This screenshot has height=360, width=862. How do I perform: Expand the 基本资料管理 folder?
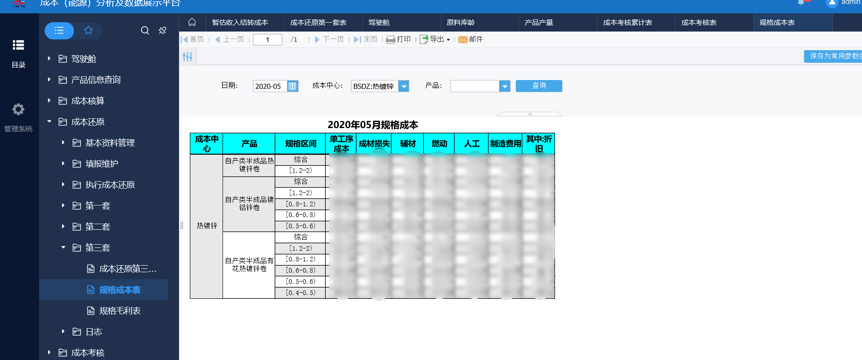coord(63,143)
